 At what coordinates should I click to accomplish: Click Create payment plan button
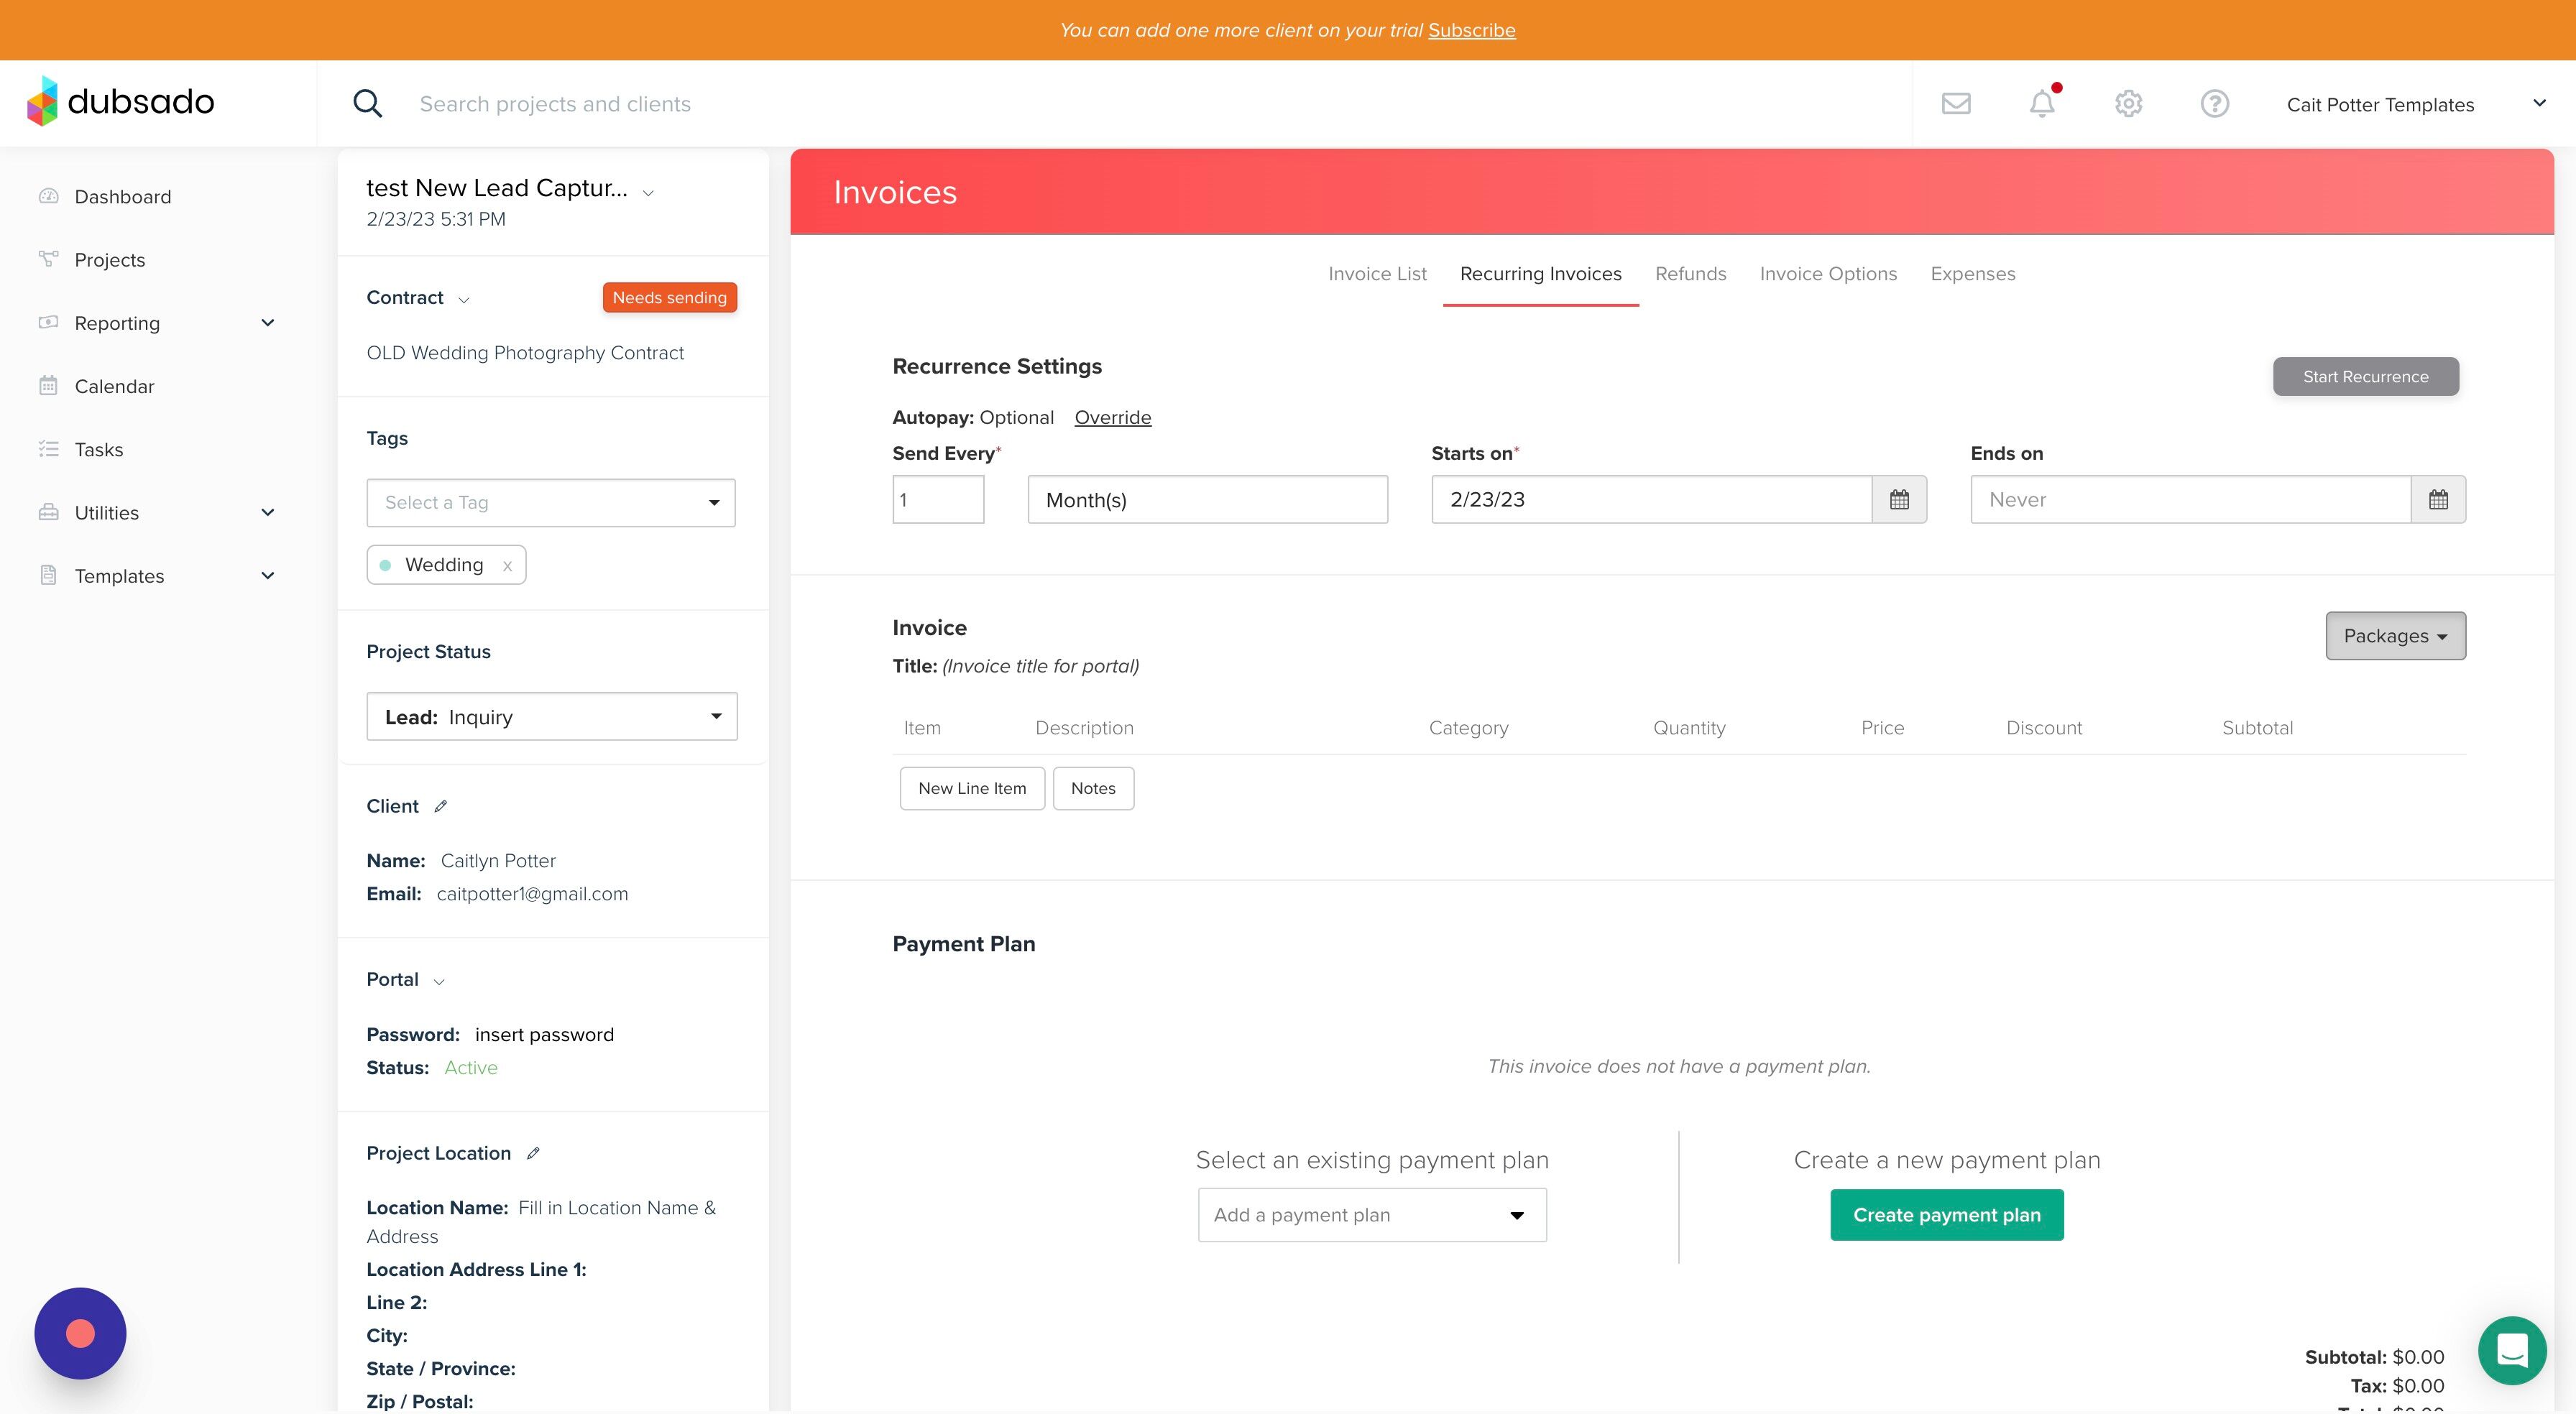point(1947,1215)
